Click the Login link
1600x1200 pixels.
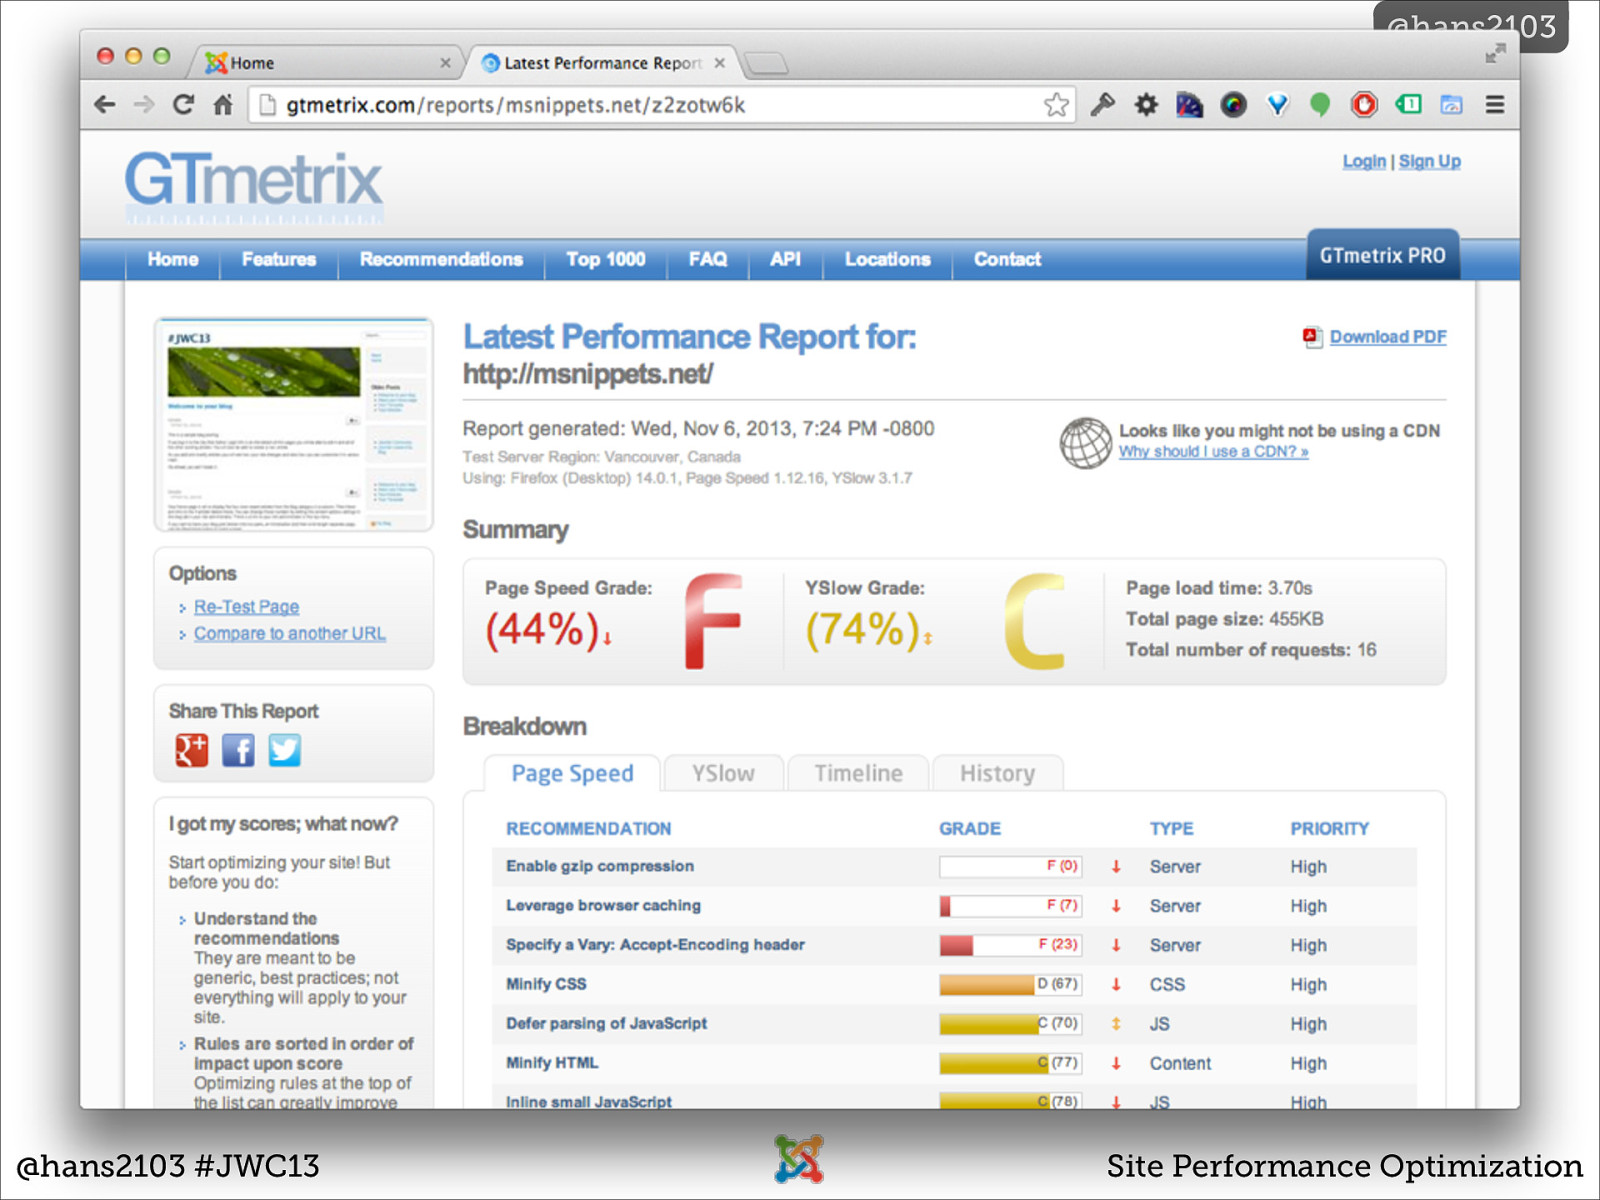pyautogui.click(x=1364, y=161)
